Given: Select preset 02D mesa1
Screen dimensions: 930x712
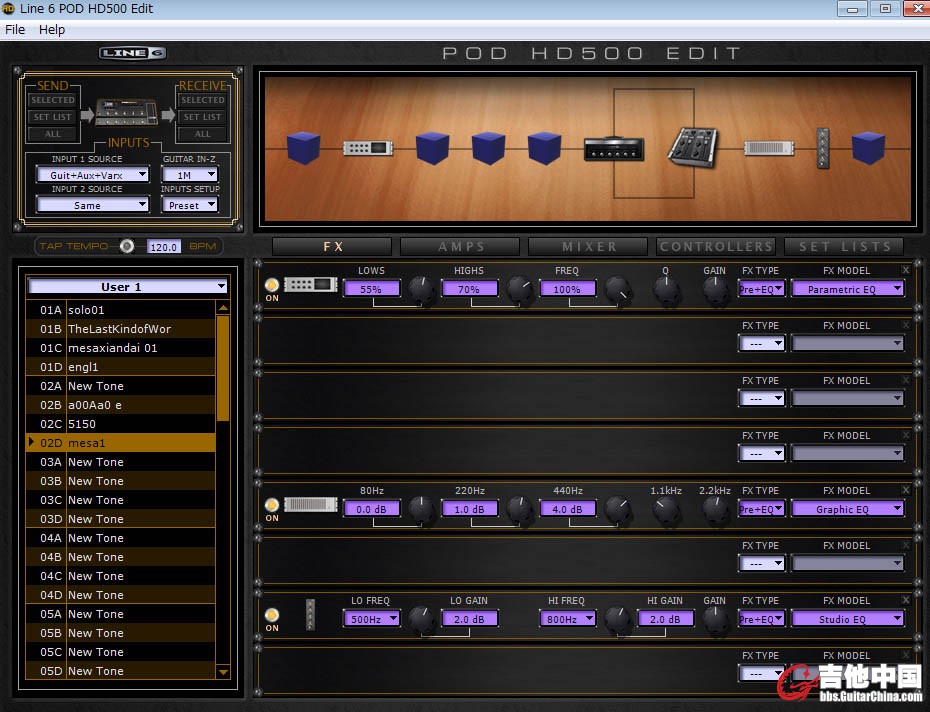Looking at the screenshot, I should (x=120, y=443).
